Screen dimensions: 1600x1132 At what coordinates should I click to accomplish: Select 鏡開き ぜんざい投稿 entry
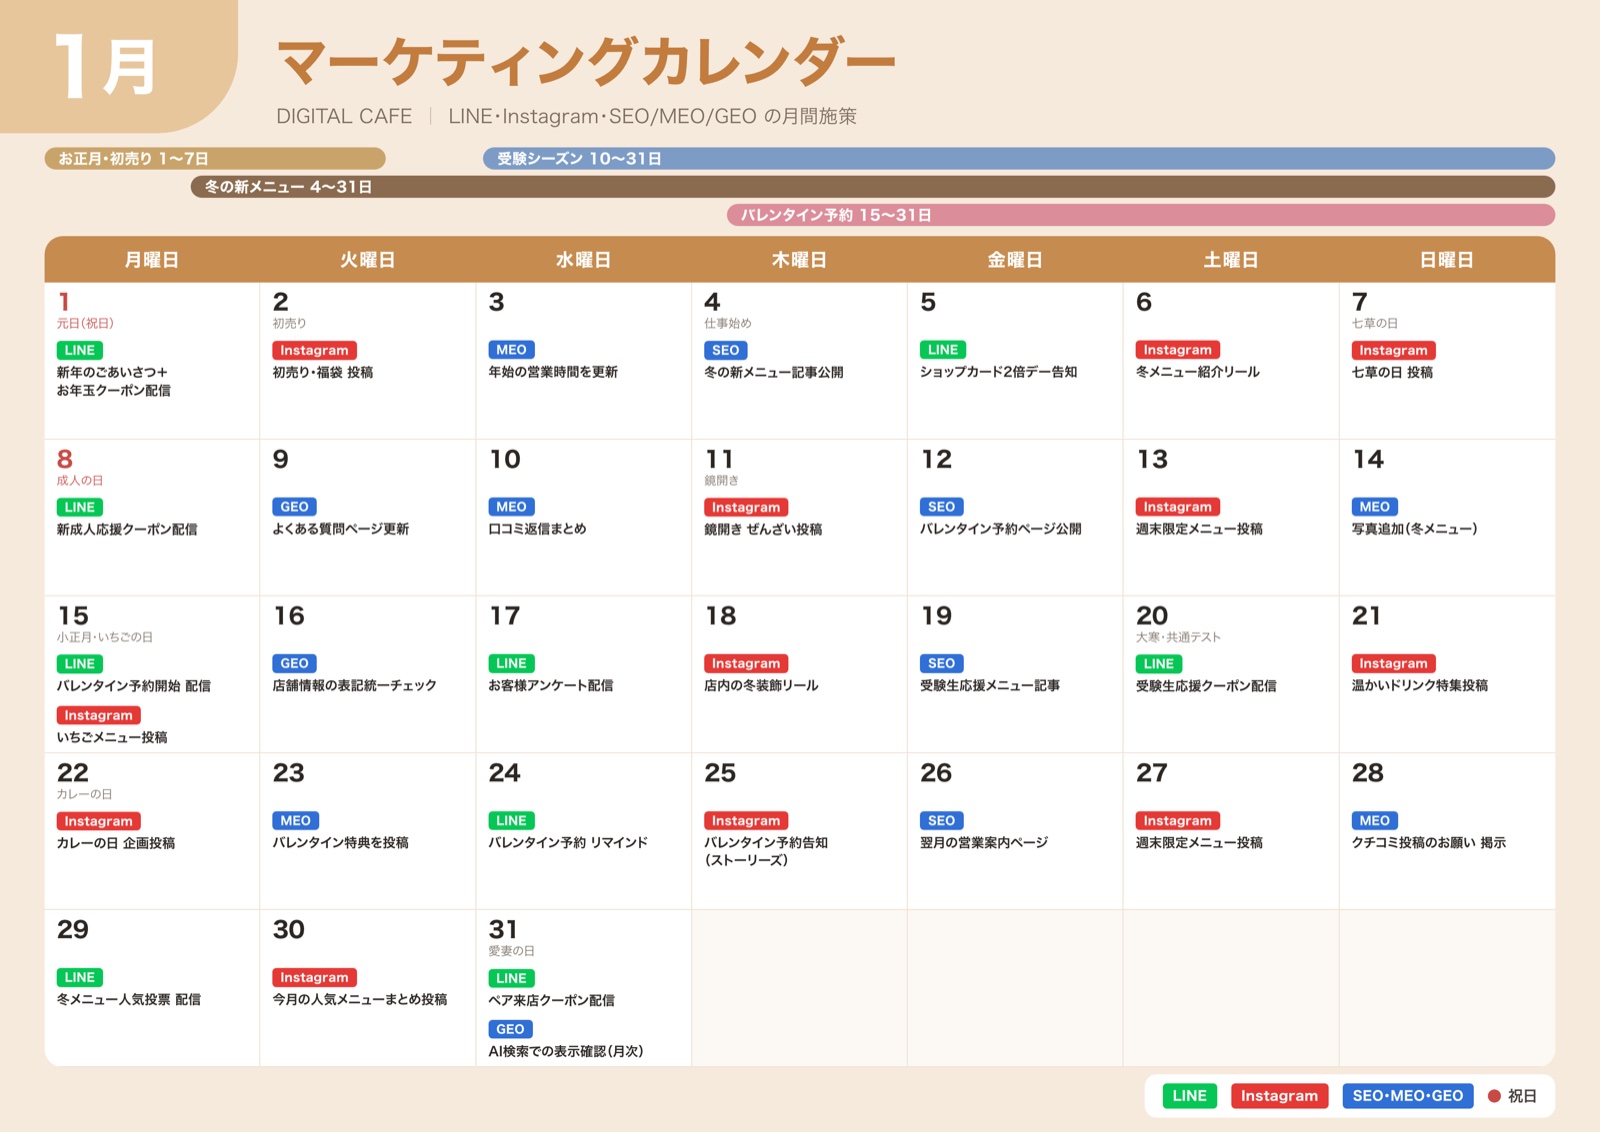coord(763,529)
